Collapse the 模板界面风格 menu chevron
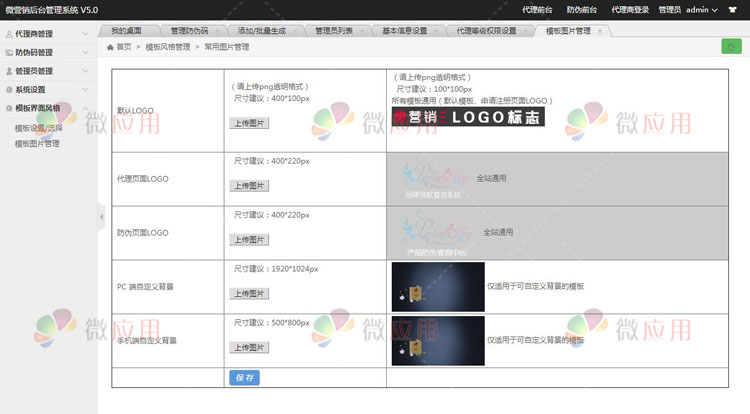The width and height of the screenshot is (750, 414). (x=86, y=109)
